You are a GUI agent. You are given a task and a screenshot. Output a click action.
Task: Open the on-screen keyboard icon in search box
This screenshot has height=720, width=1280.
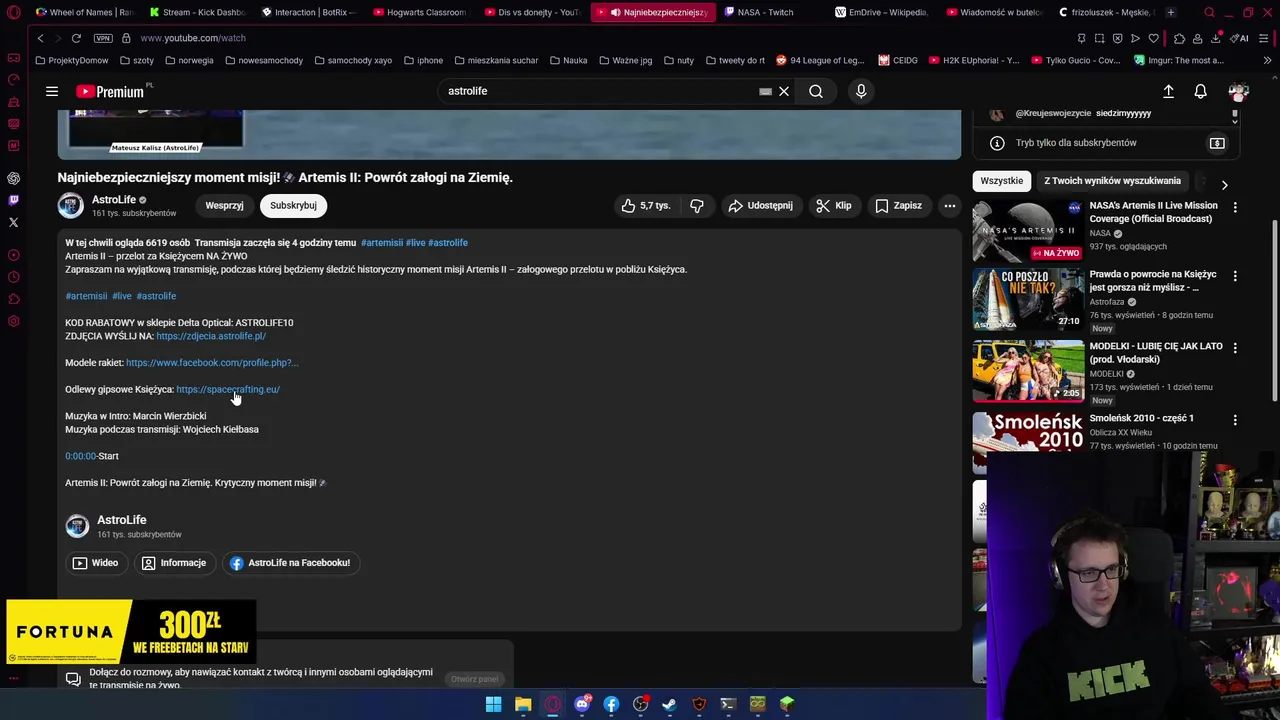coord(765,91)
